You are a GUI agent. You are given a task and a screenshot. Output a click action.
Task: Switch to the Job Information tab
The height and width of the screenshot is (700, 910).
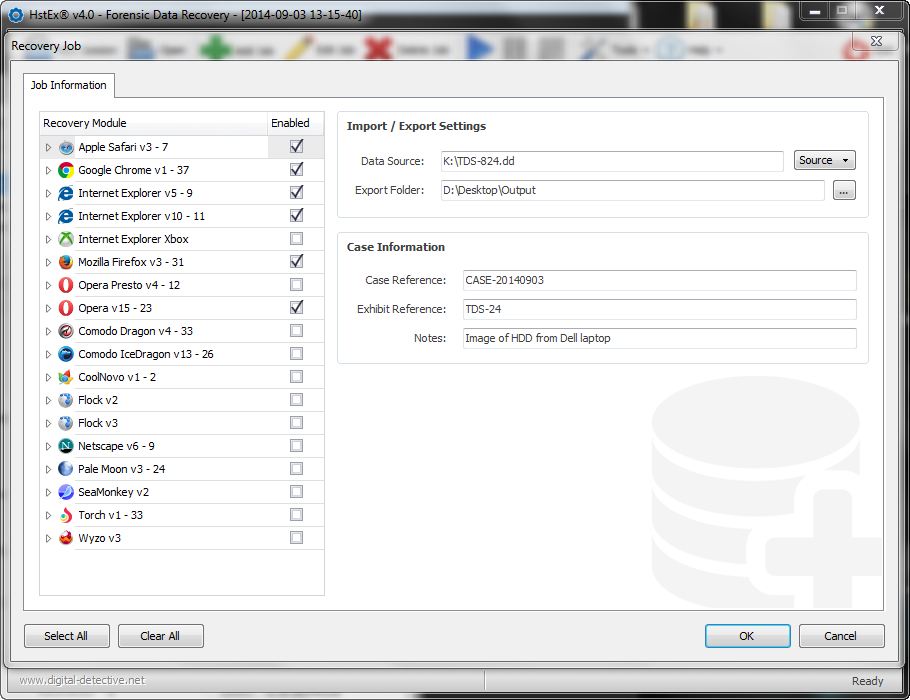pyautogui.click(x=68, y=85)
